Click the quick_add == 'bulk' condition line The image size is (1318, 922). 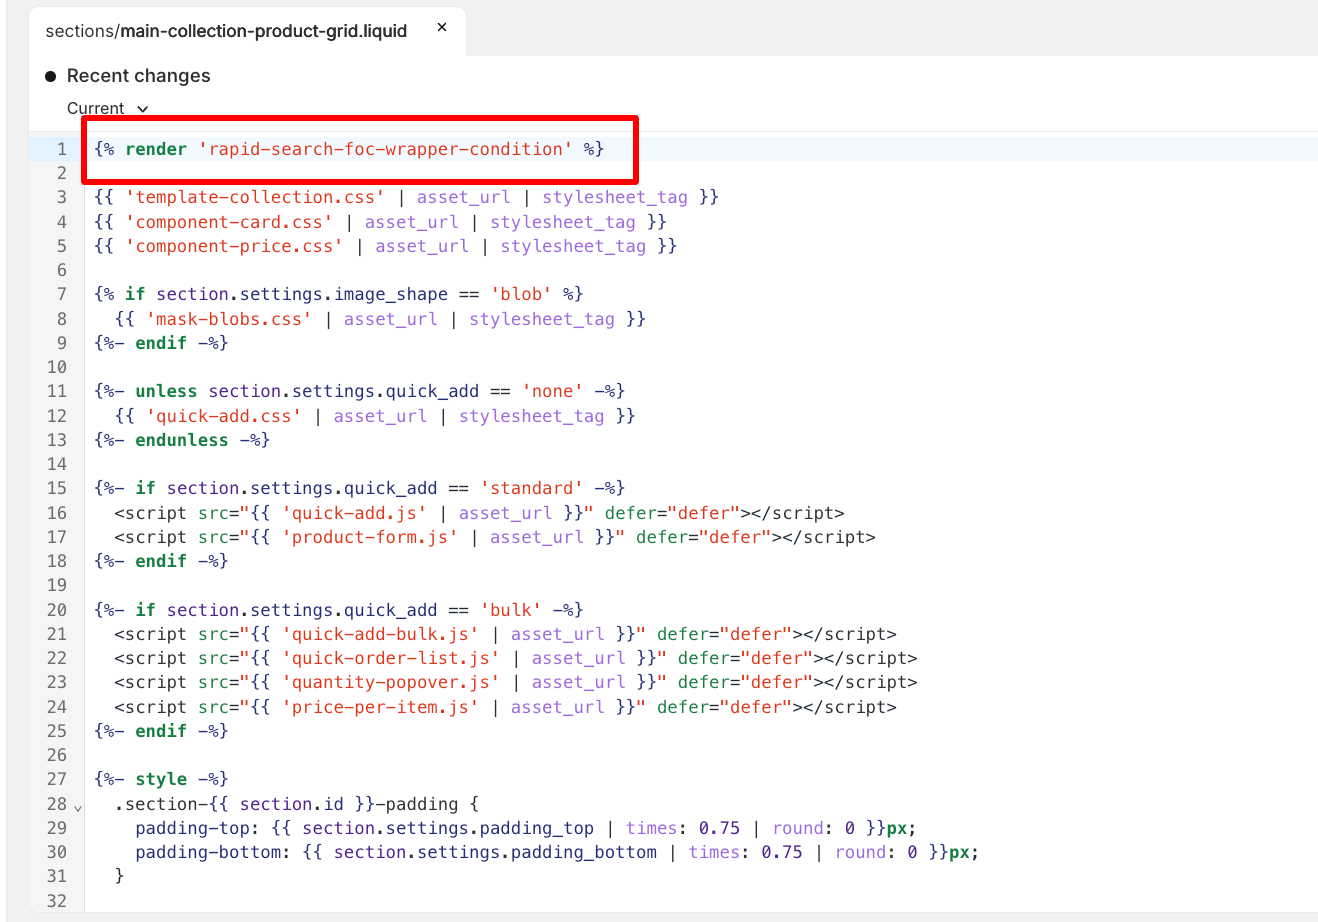click(x=339, y=610)
